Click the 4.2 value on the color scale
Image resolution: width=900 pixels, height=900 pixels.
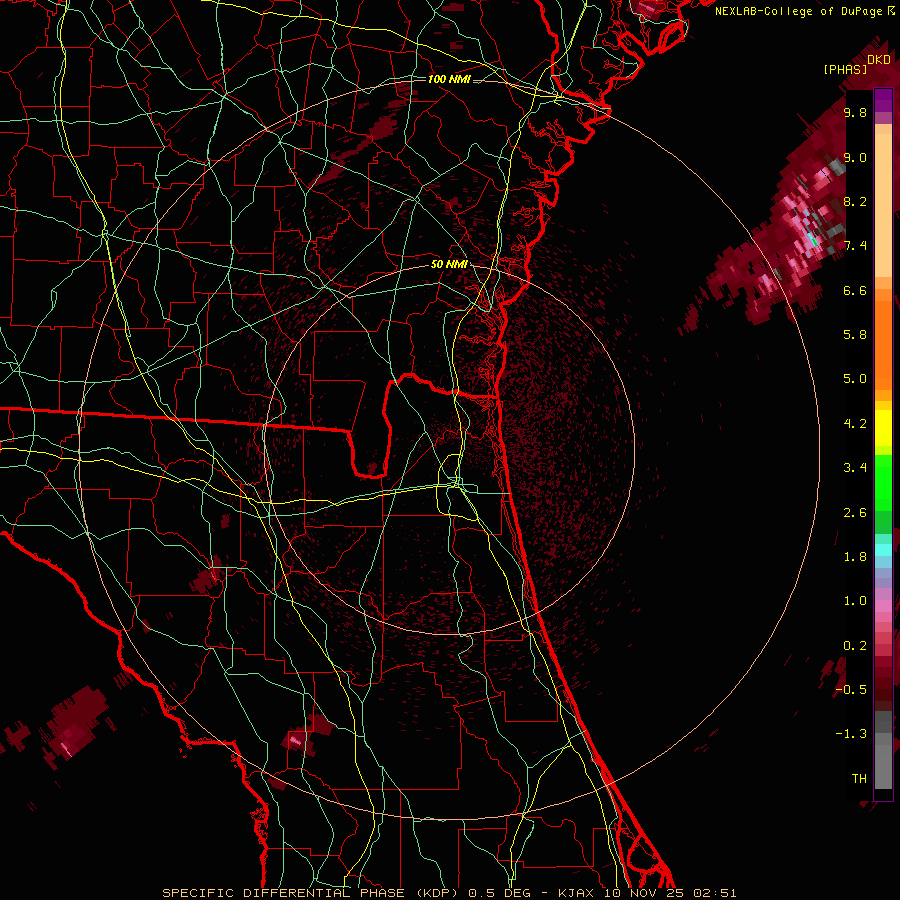click(855, 424)
